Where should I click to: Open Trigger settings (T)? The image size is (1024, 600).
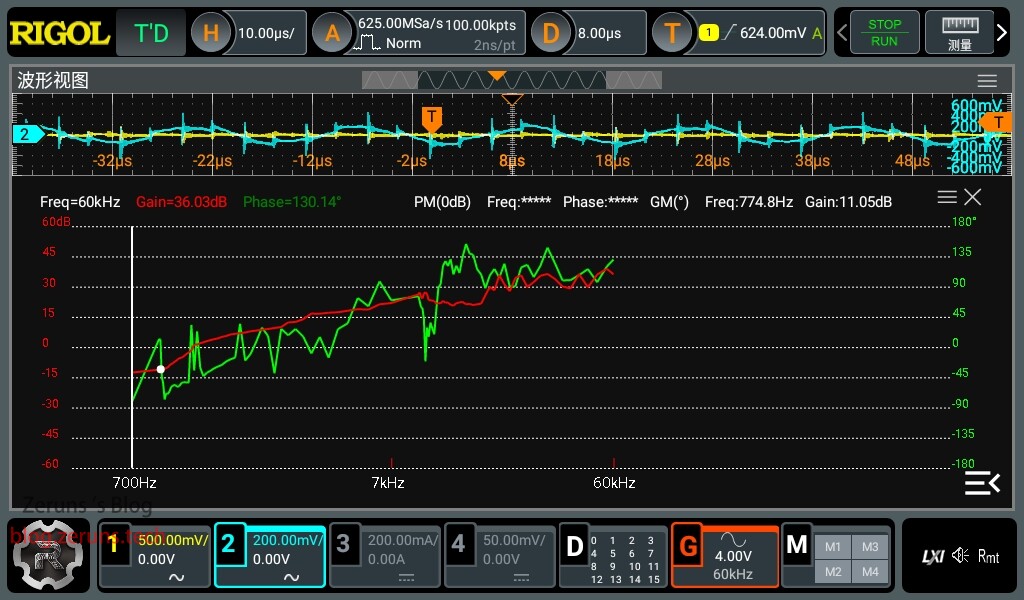click(x=672, y=33)
